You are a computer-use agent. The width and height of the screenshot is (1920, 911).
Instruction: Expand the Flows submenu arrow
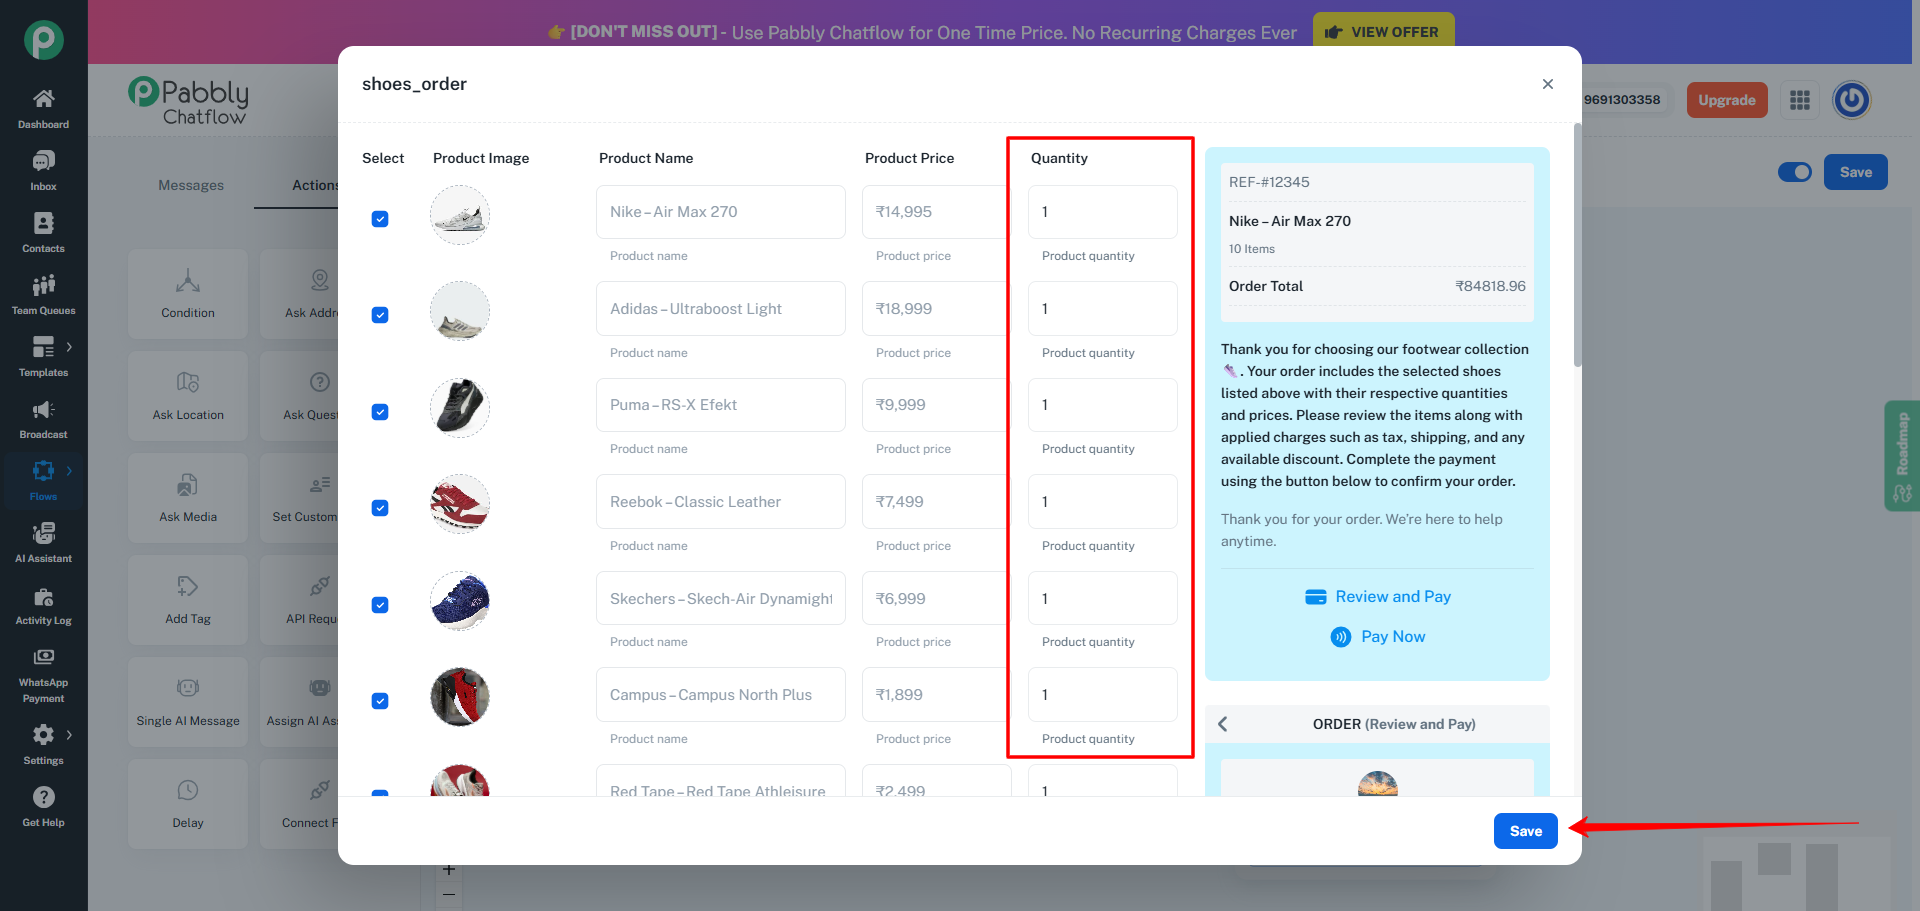click(69, 471)
